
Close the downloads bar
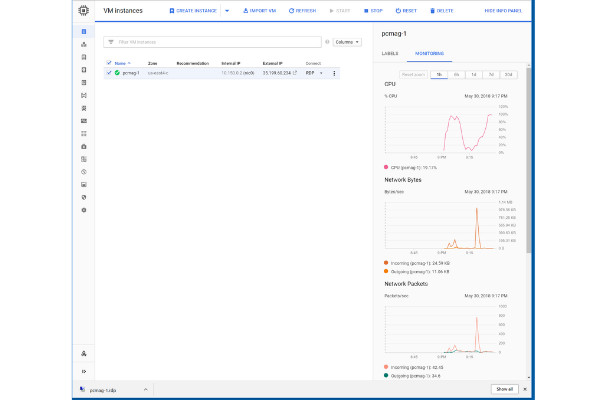point(525,389)
